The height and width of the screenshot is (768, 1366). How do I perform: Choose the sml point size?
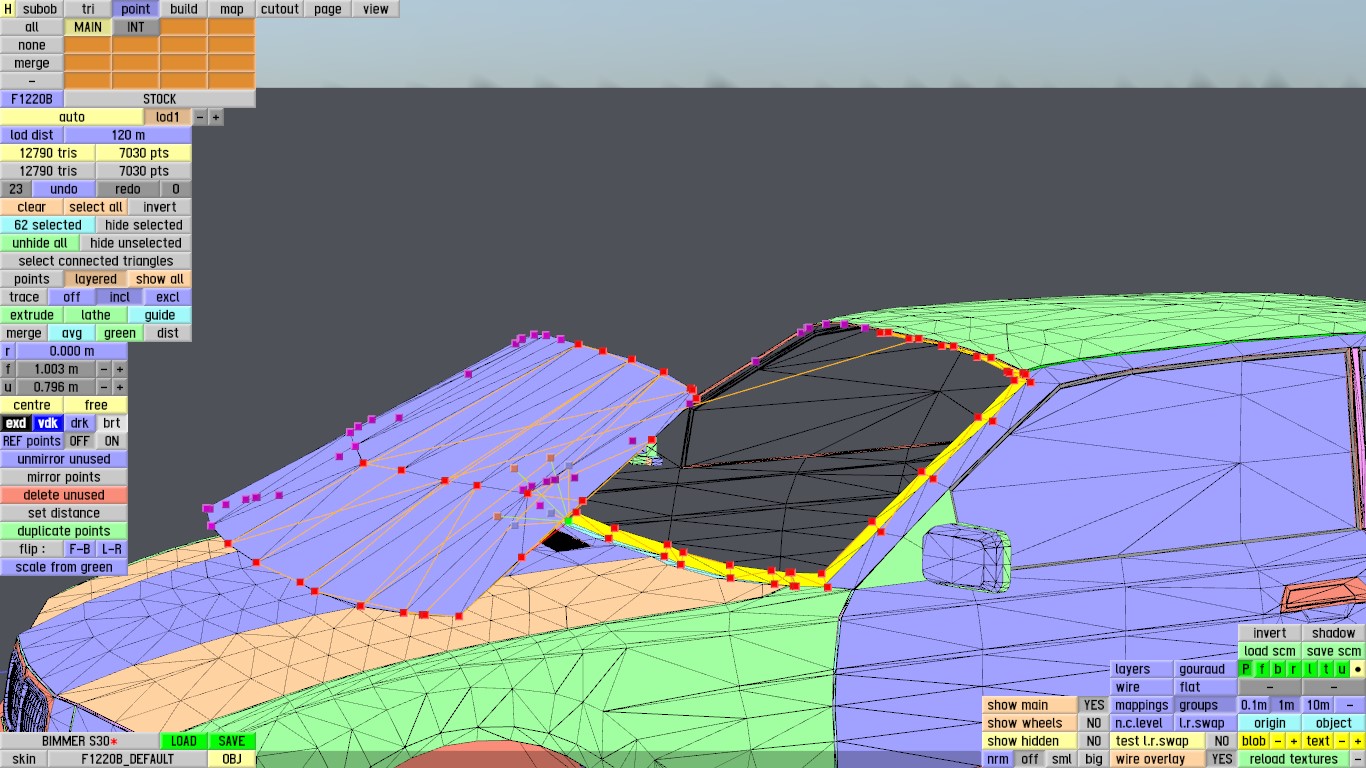[x=1062, y=759]
